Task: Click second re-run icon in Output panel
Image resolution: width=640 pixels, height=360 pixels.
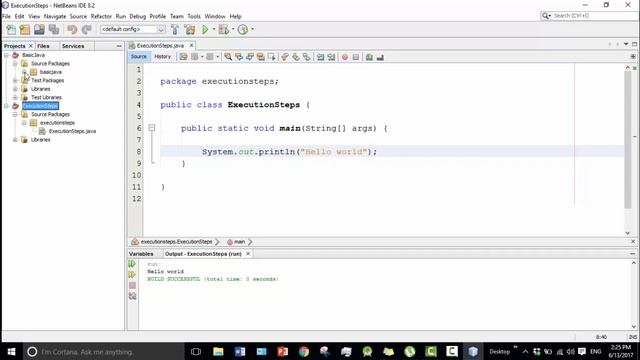Action: [132, 275]
